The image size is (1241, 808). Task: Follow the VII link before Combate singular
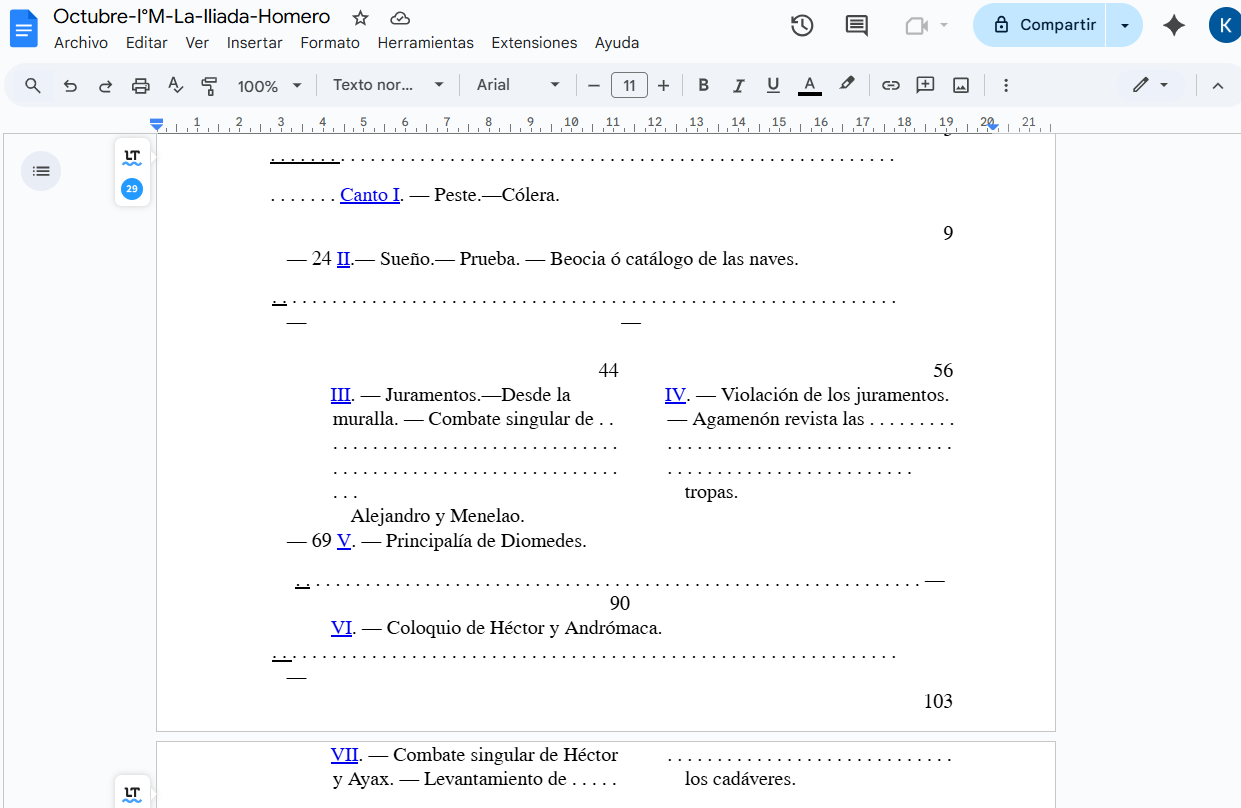[x=345, y=755]
